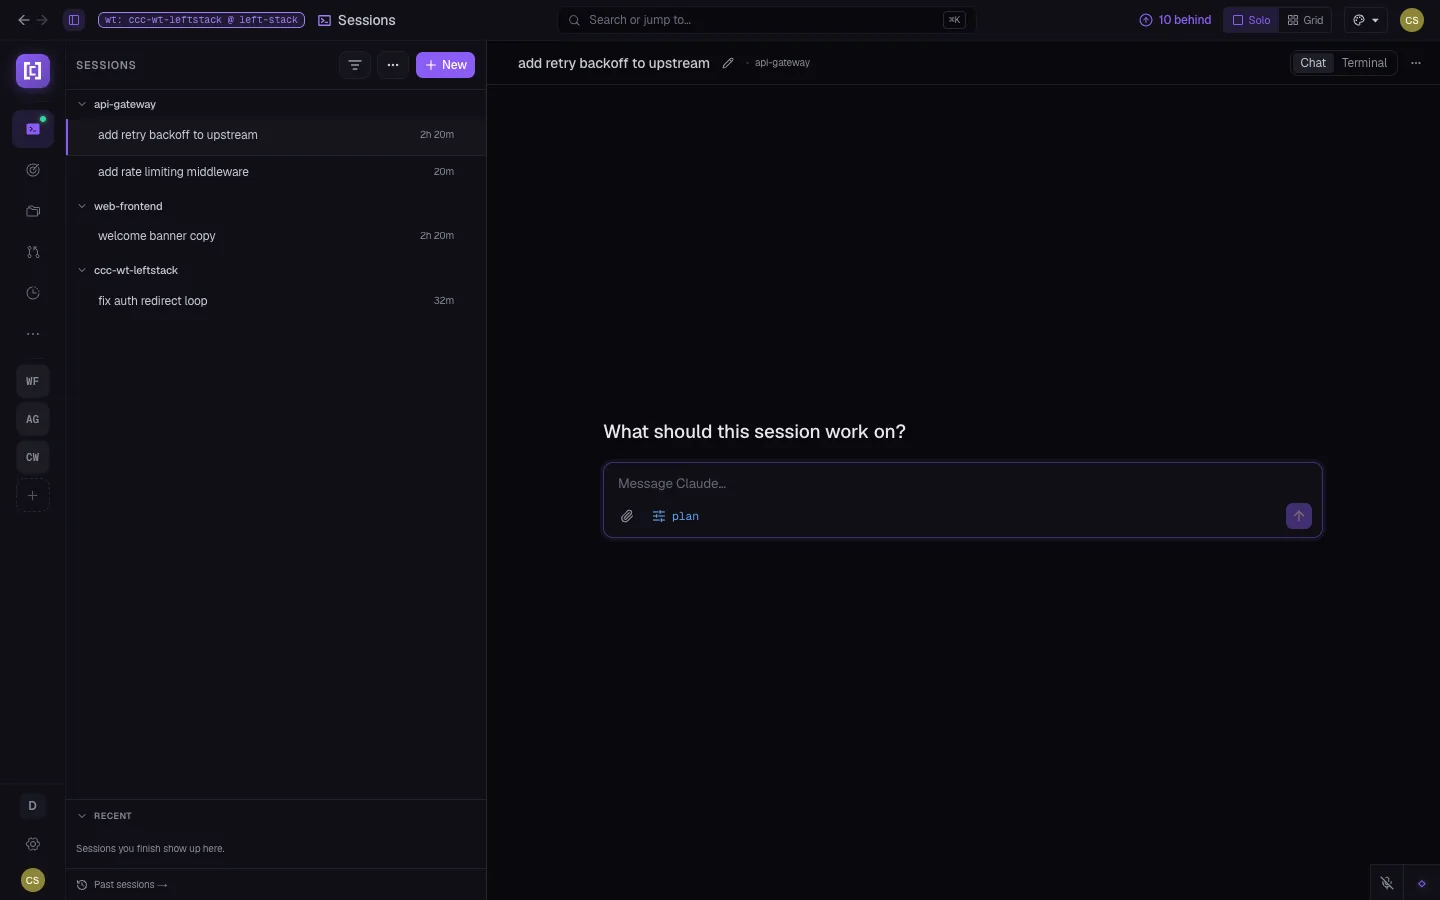
Task: Select the Chat tab
Action: pyautogui.click(x=1313, y=63)
